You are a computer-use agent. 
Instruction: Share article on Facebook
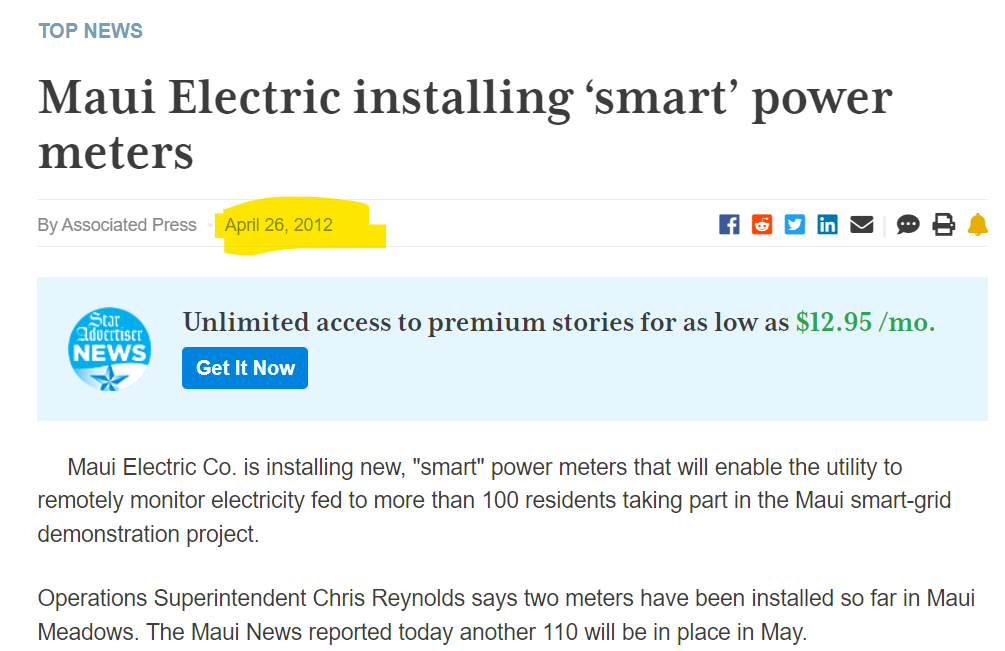(729, 225)
